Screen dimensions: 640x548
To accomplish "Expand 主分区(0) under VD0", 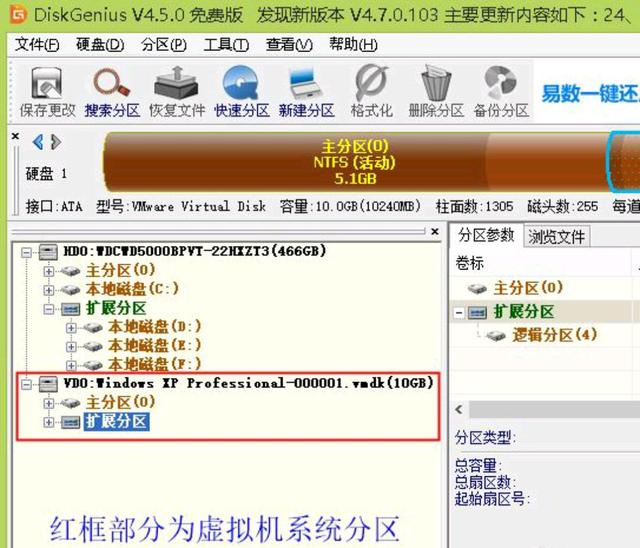I will coord(49,403).
